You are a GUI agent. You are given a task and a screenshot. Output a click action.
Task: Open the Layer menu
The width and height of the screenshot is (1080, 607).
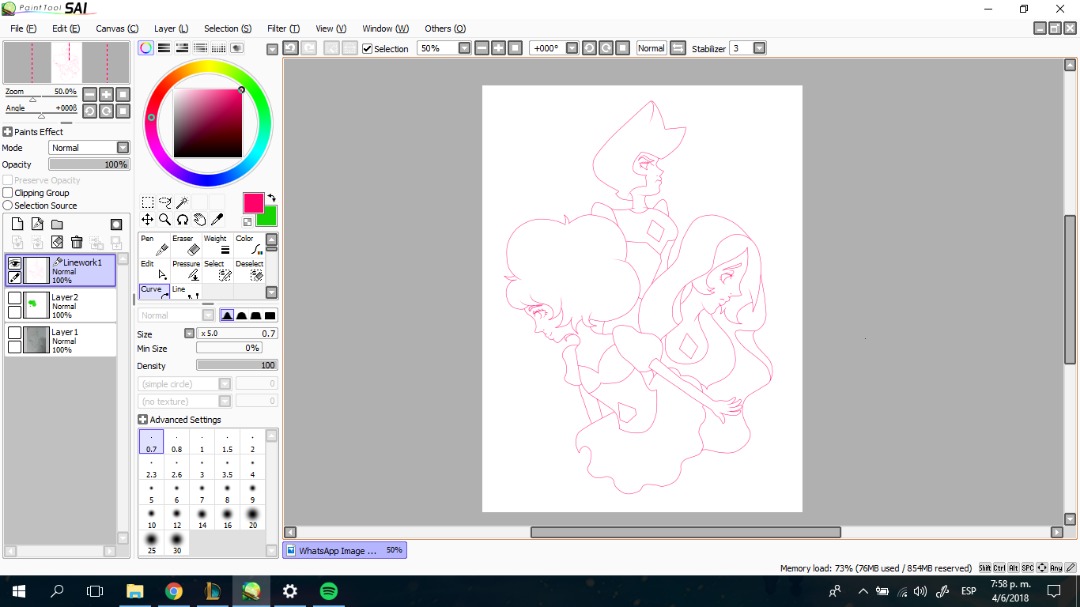171,28
